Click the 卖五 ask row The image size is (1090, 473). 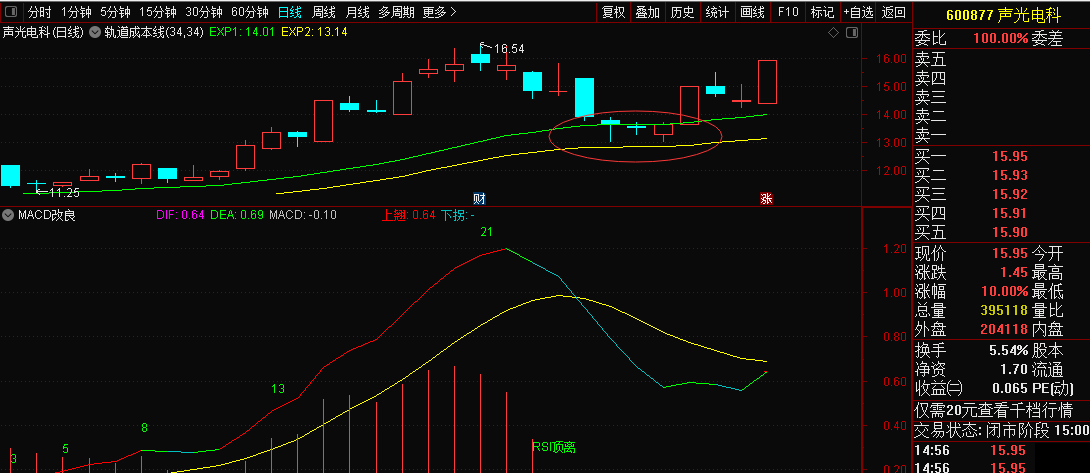click(1001, 60)
